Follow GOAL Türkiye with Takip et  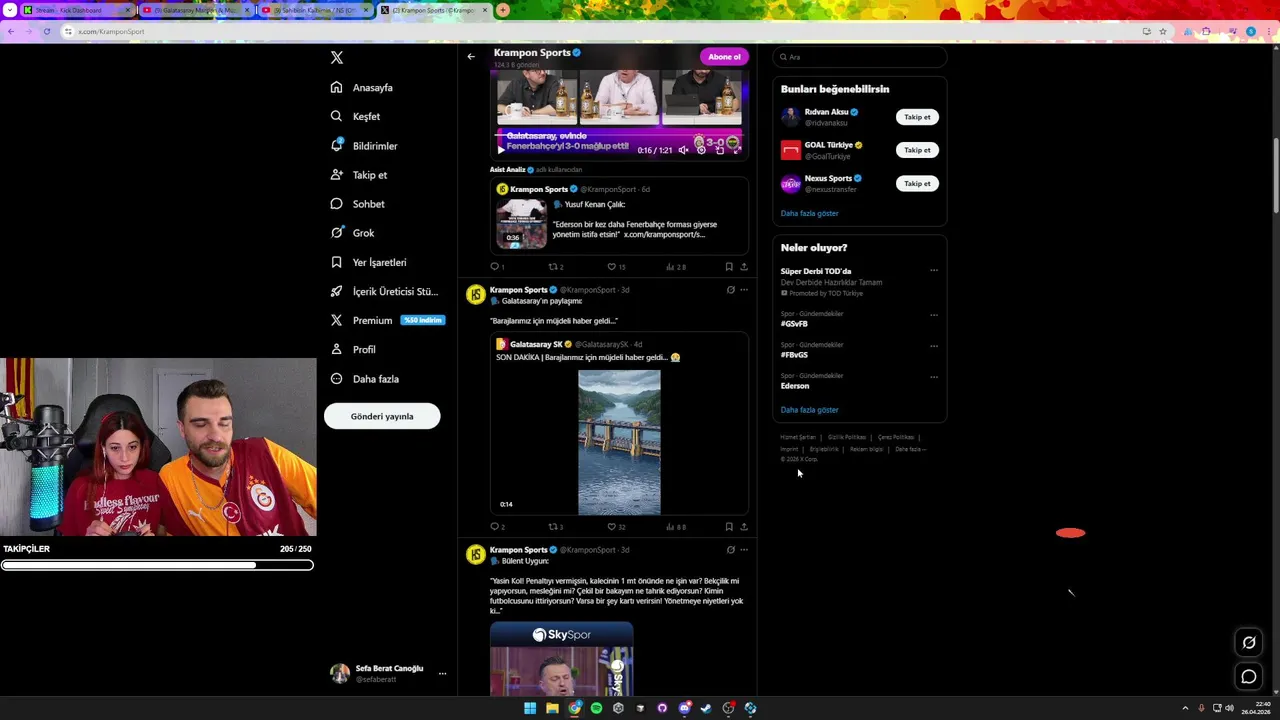[917, 150]
